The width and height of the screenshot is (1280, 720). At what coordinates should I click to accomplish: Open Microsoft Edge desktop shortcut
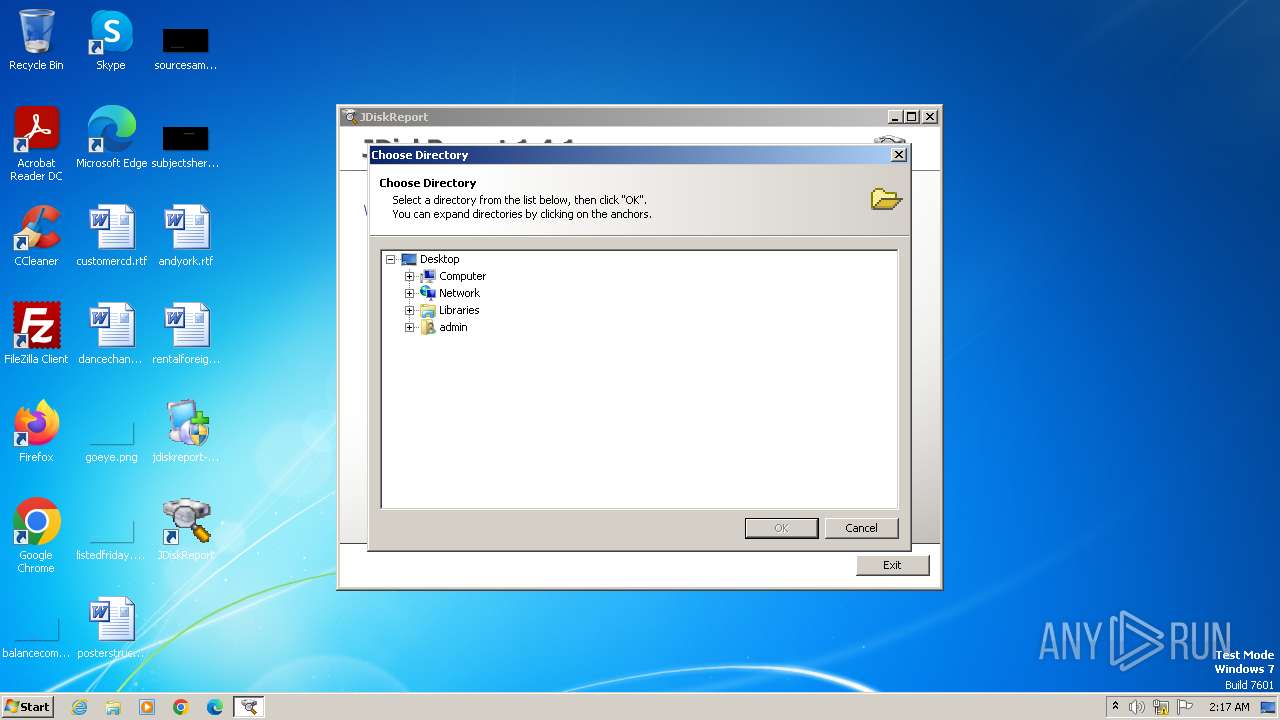(111, 138)
